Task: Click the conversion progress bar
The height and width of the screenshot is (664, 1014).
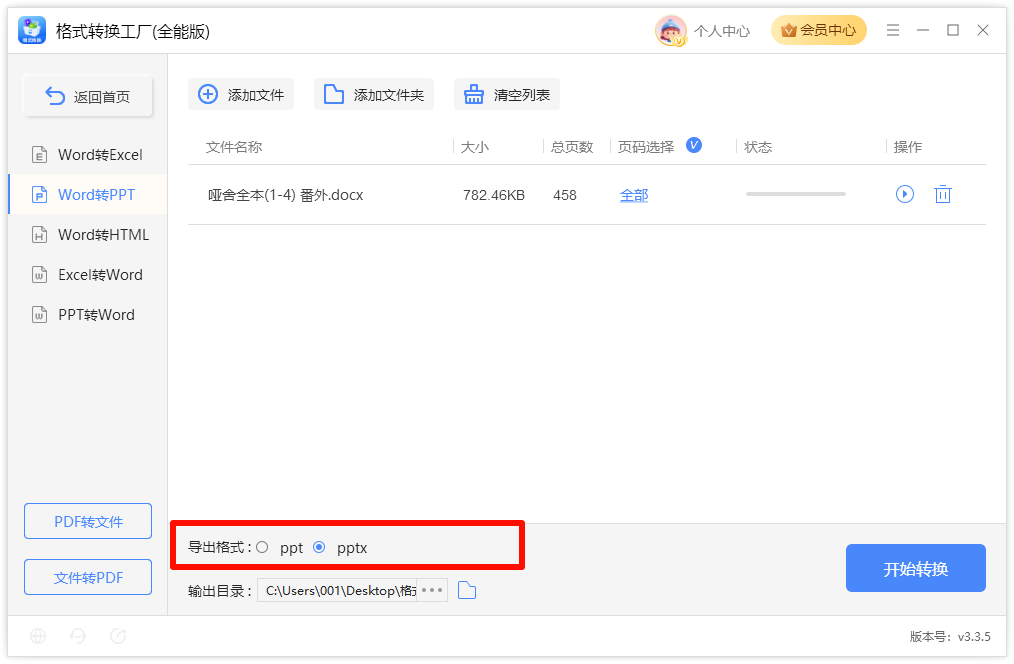Action: (x=795, y=194)
